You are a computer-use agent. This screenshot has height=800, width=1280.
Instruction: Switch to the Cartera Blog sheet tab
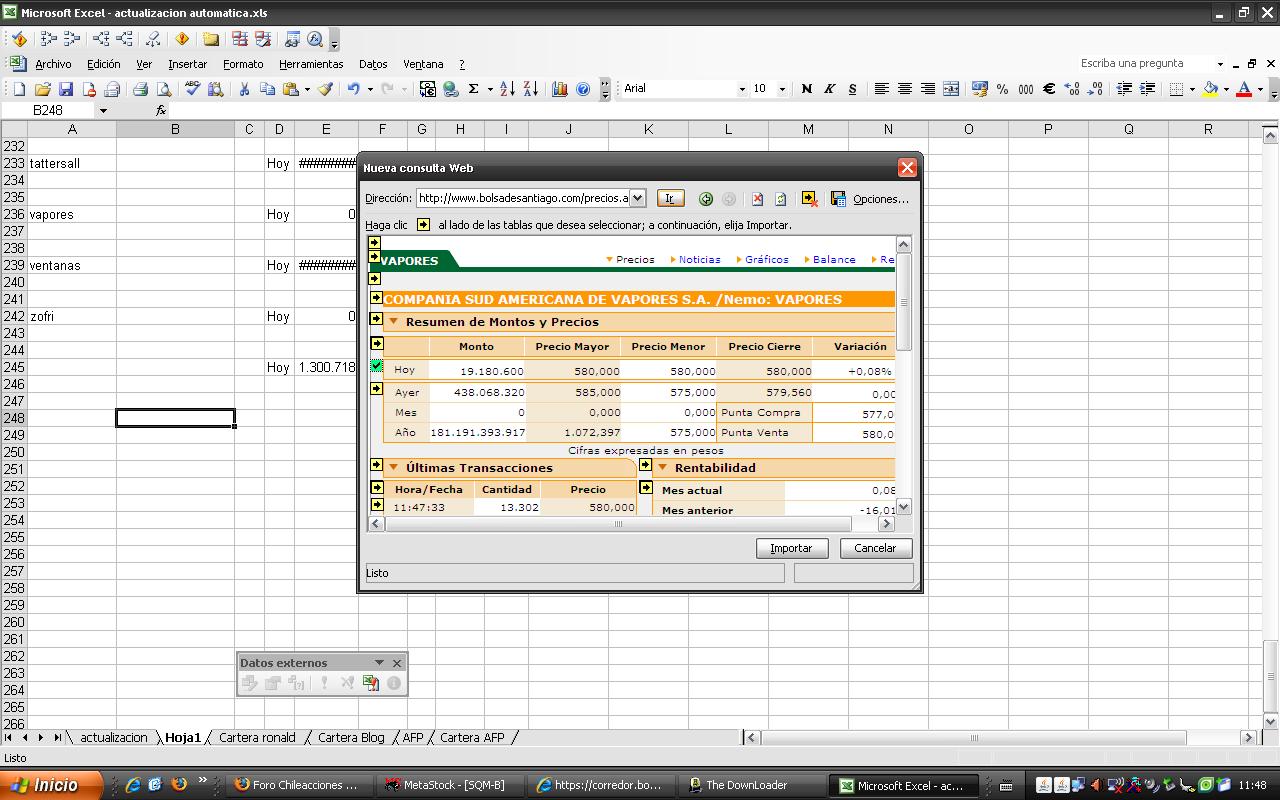[x=351, y=737]
